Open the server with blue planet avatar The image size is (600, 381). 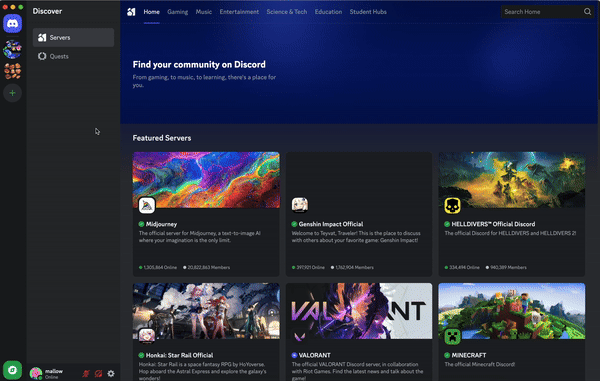coord(12,49)
